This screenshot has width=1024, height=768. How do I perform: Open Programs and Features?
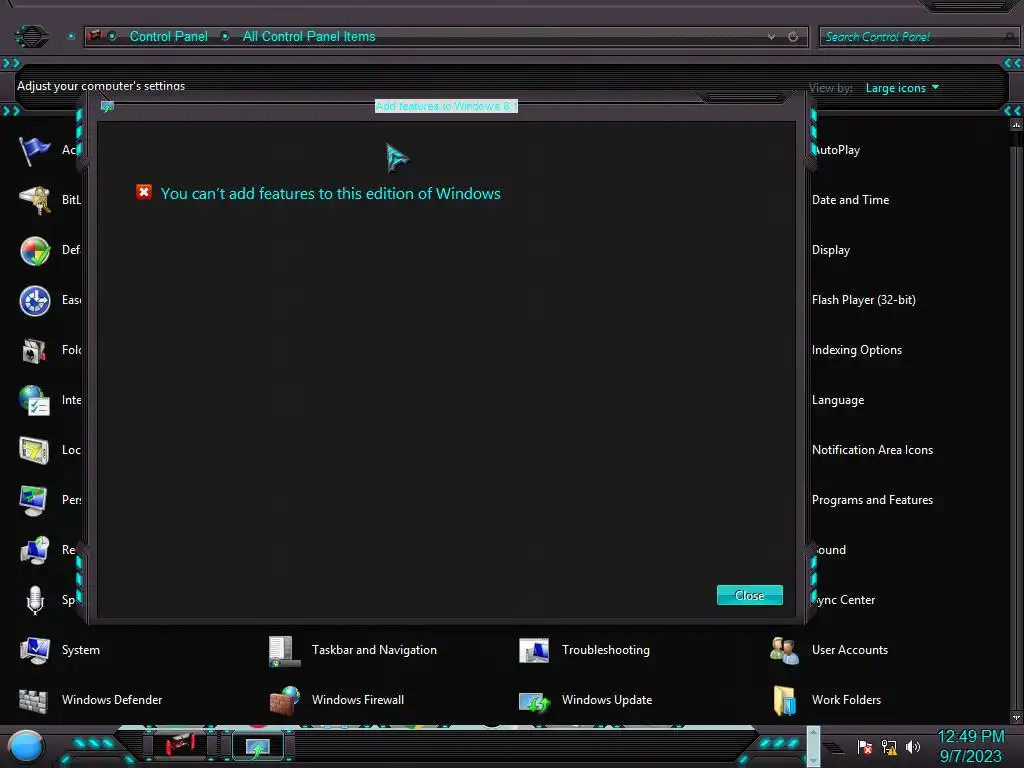pos(872,500)
